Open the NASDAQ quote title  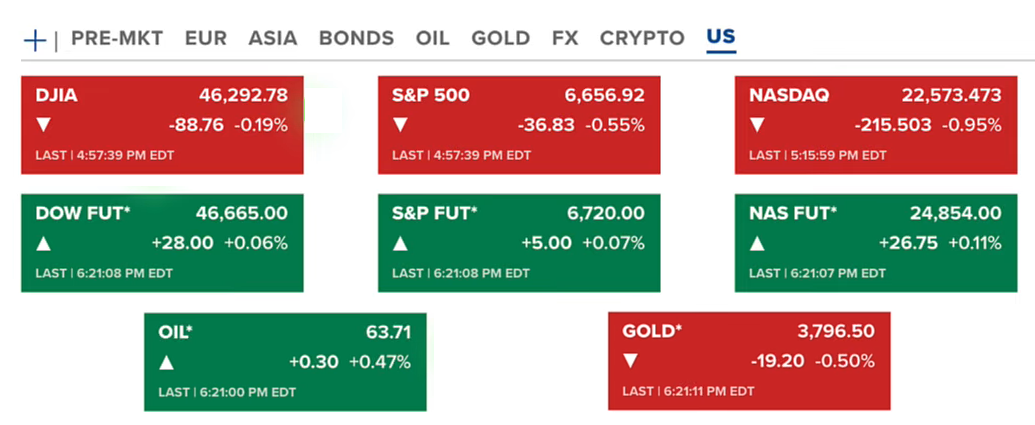pyautogui.click(x=788, y=96)
